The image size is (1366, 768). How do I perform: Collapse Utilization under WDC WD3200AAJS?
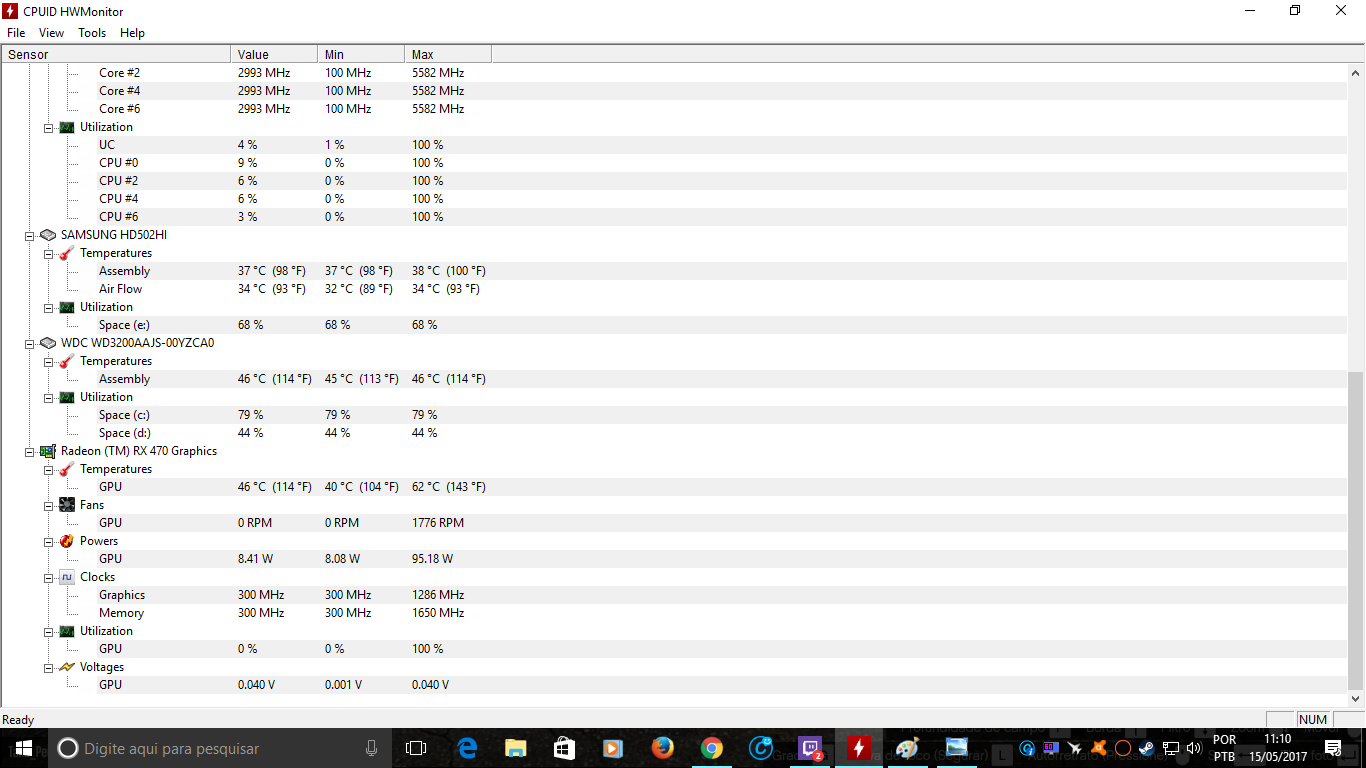(x=48, y=397)
